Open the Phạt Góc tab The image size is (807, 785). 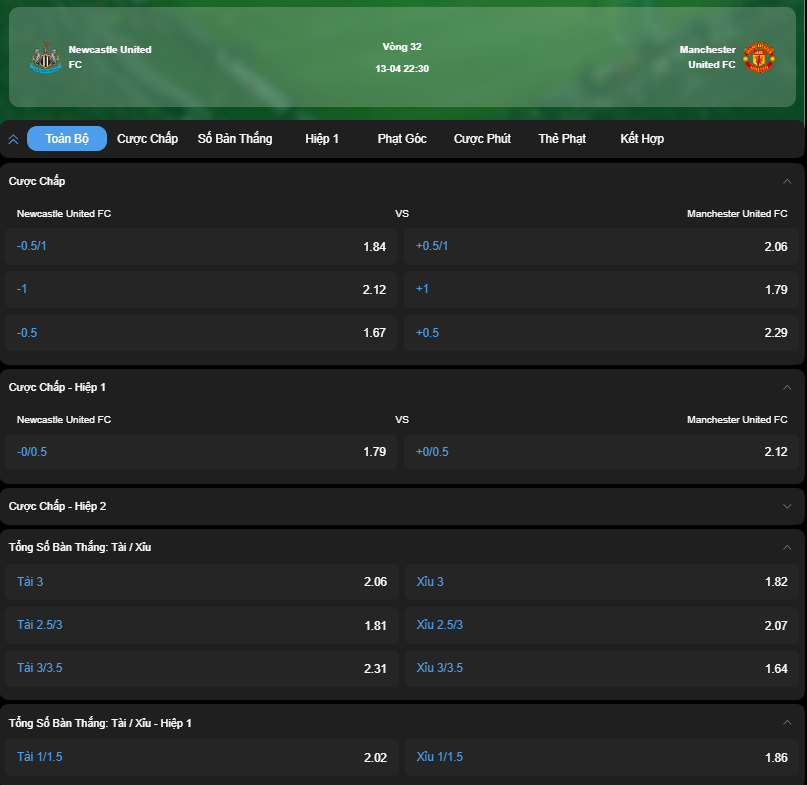click(x=402, y=138)
